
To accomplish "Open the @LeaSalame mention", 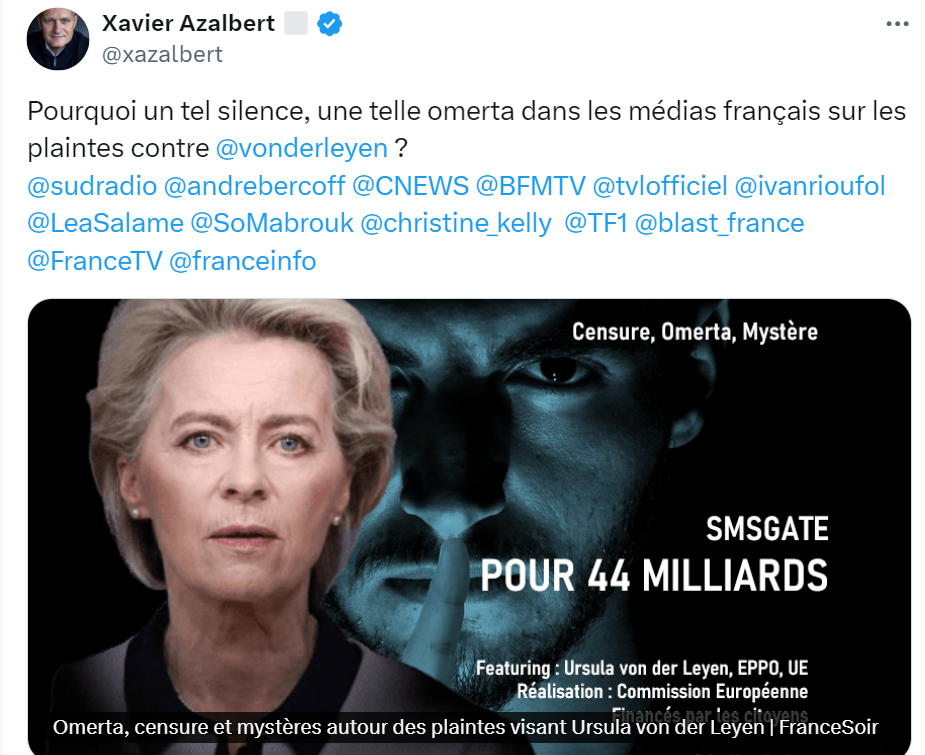I will pos(106,224).
